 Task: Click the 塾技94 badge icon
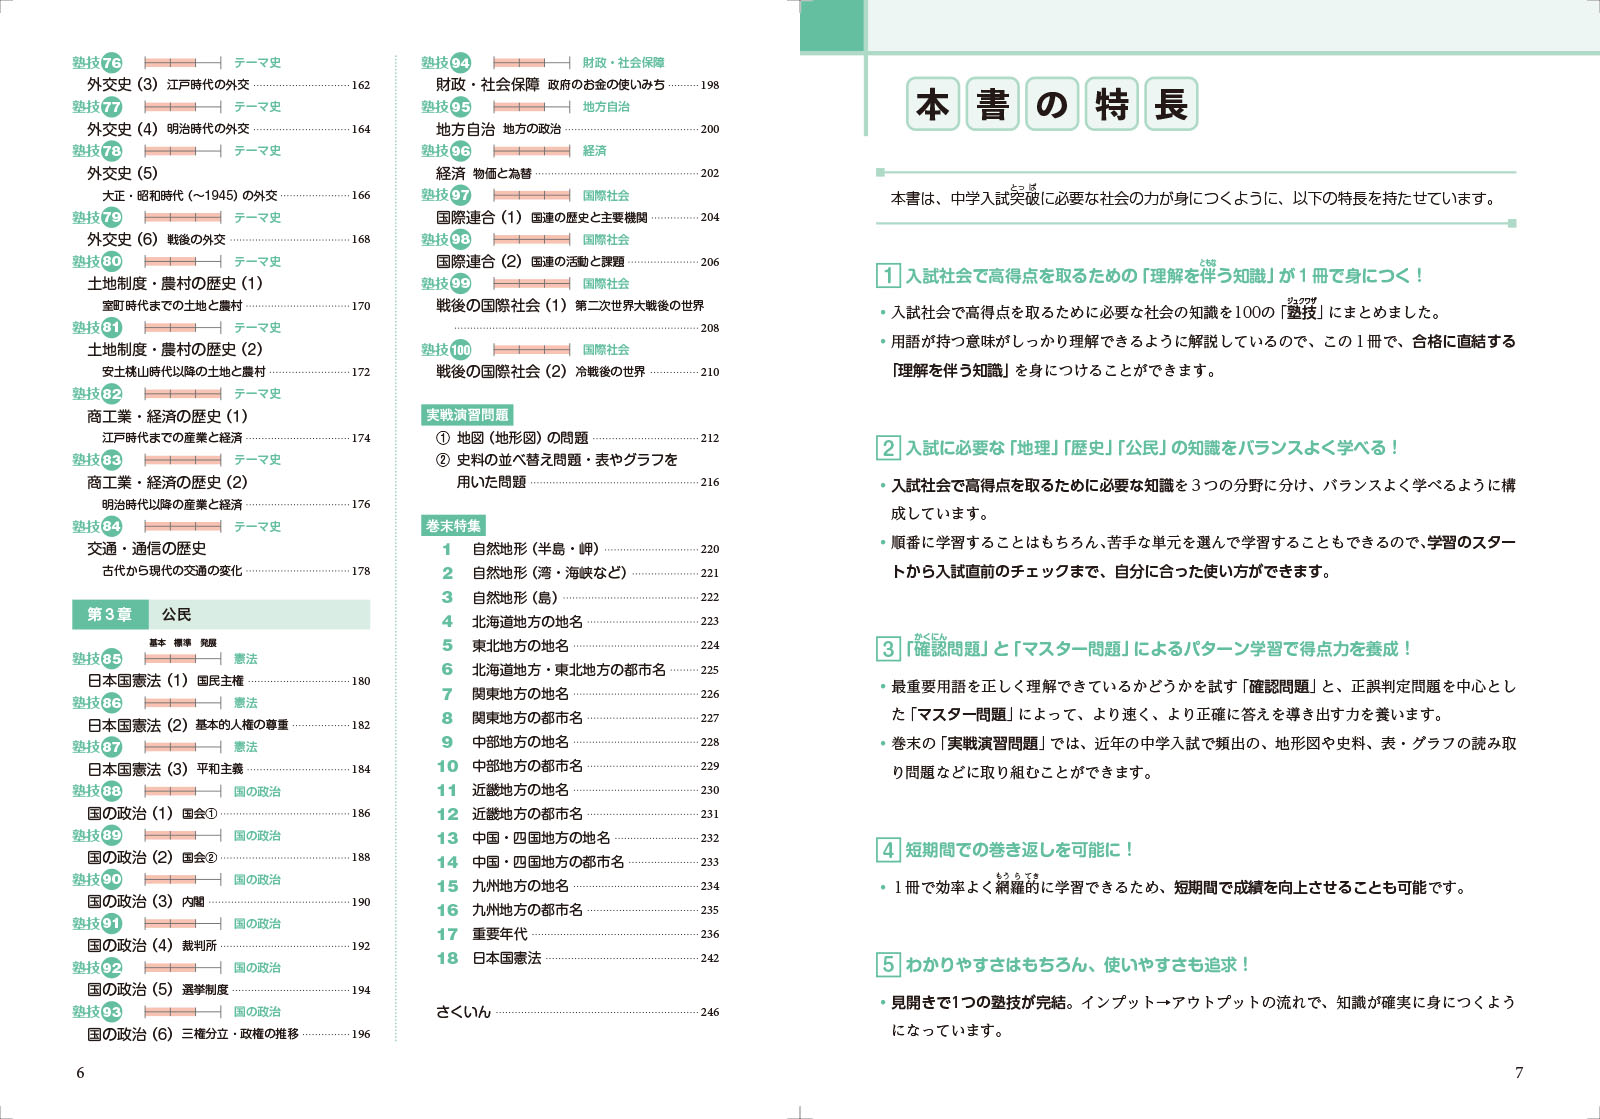pyautogui.click(x=446, y=62)
